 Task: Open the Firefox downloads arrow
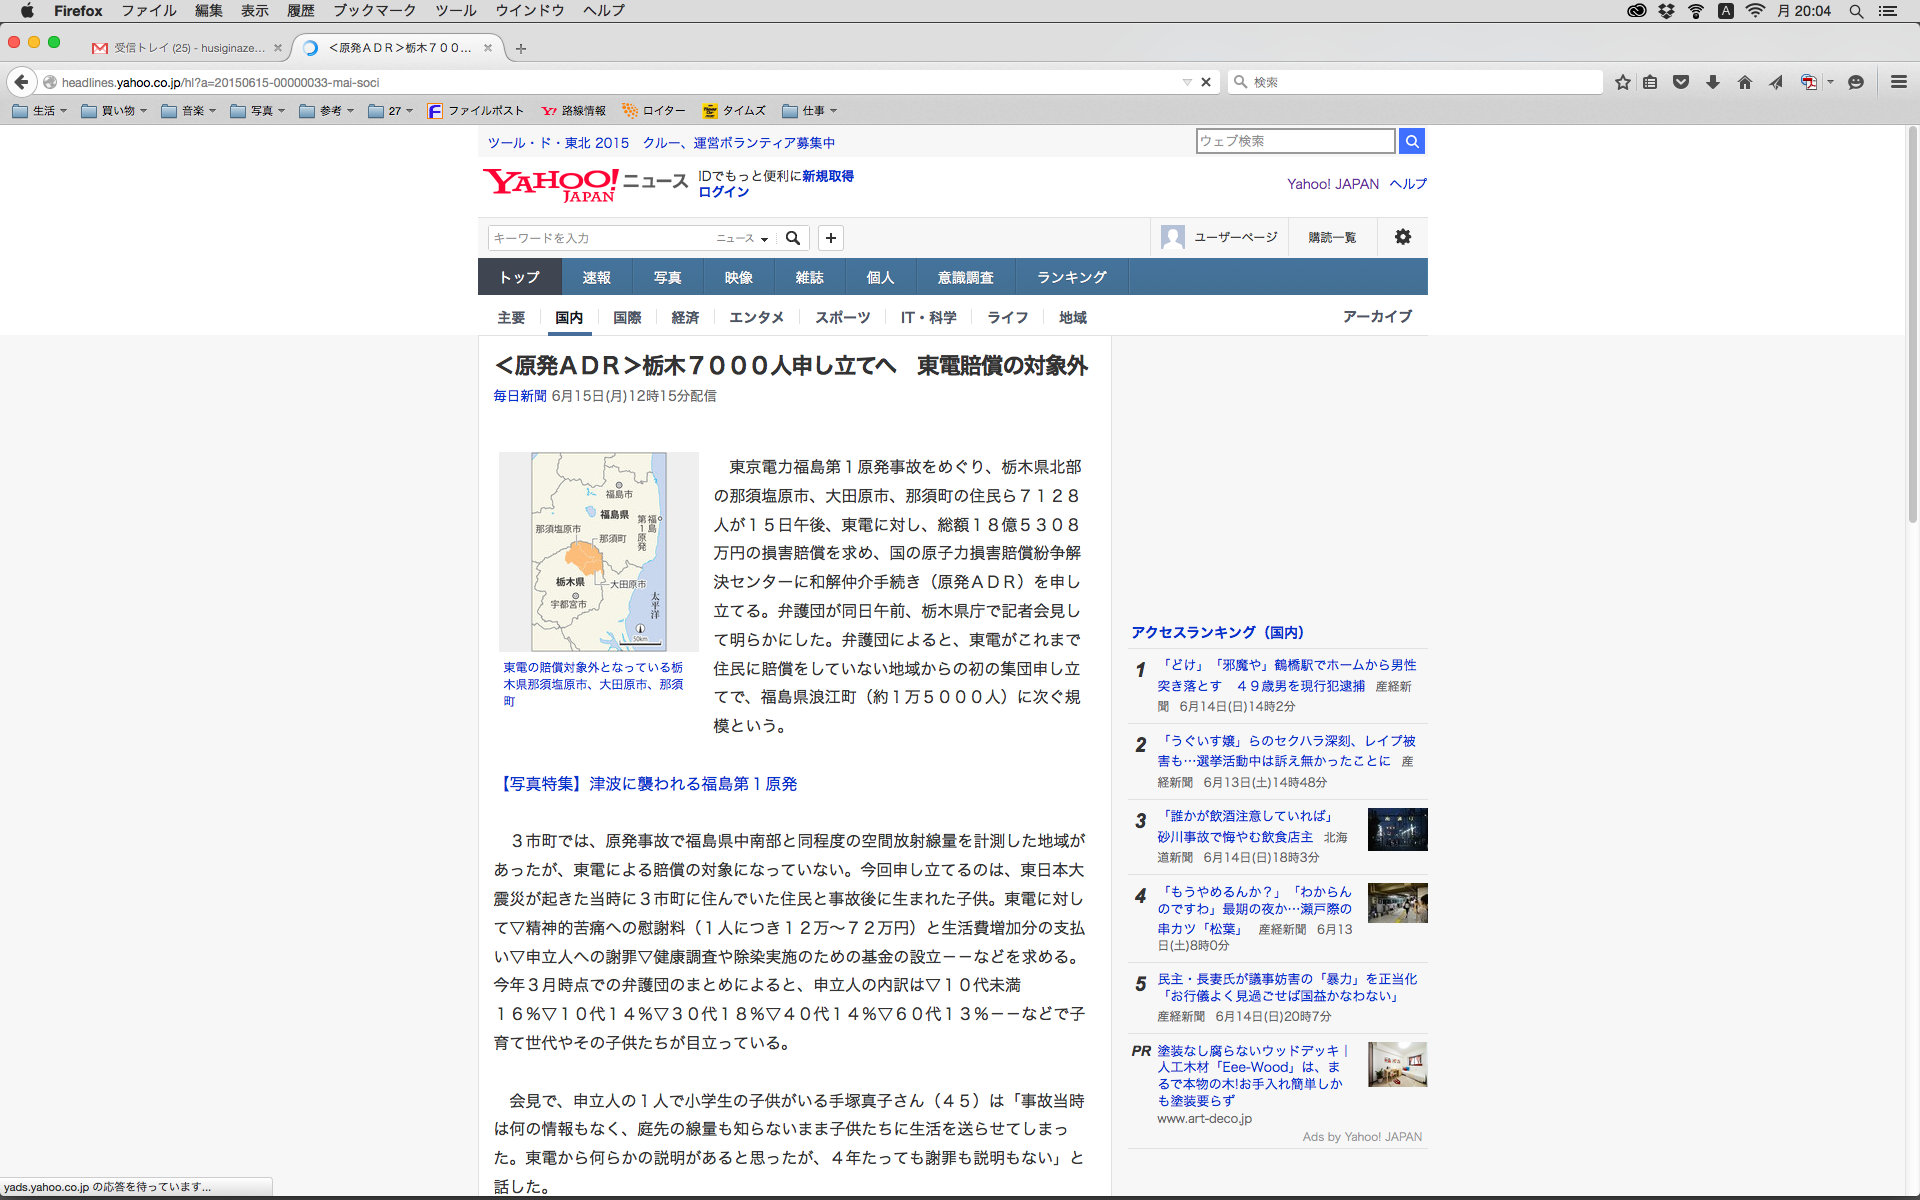click(x=1713, y=82)
